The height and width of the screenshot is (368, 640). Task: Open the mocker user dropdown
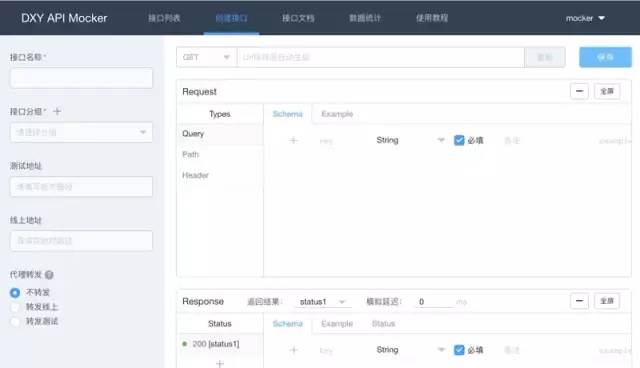(585, 18)
